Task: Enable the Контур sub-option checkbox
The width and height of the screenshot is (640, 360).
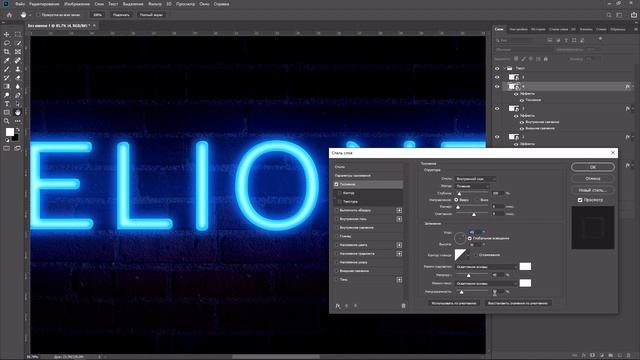Action: coord(340,193)
